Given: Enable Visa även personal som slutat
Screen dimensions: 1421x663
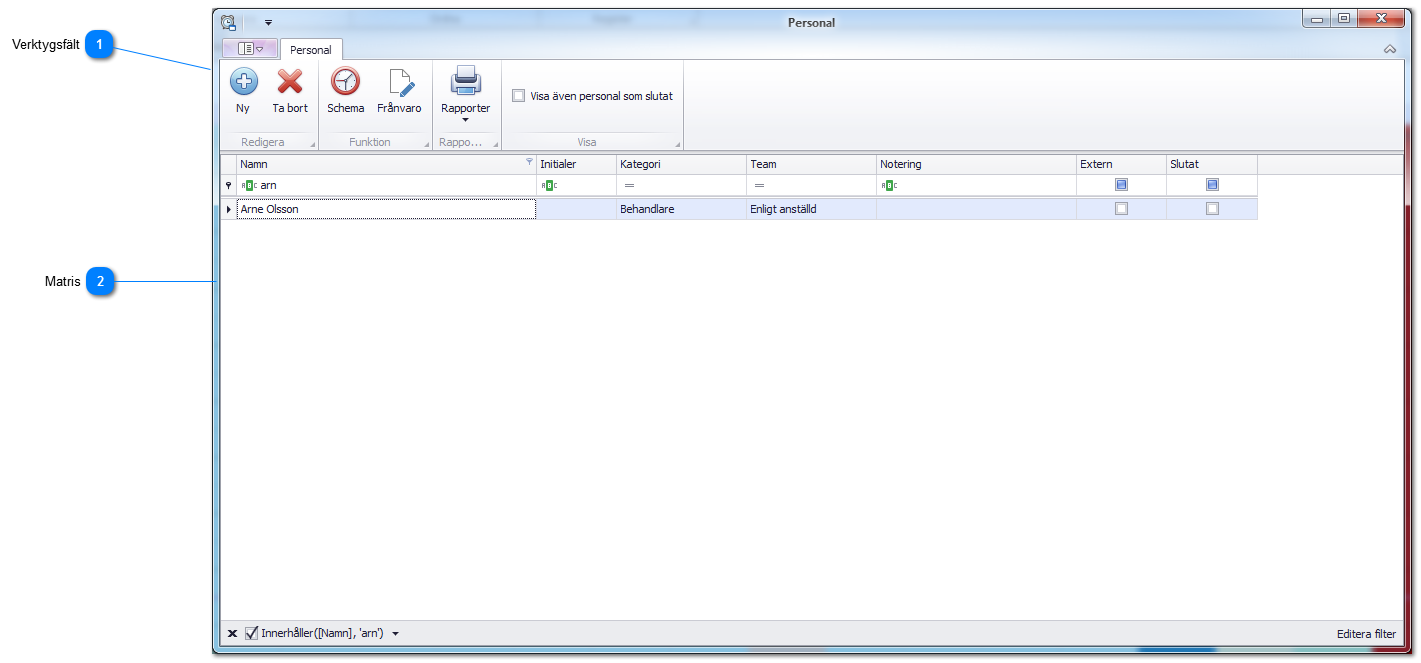Looking at the screenshot, I should click(518, 96).
